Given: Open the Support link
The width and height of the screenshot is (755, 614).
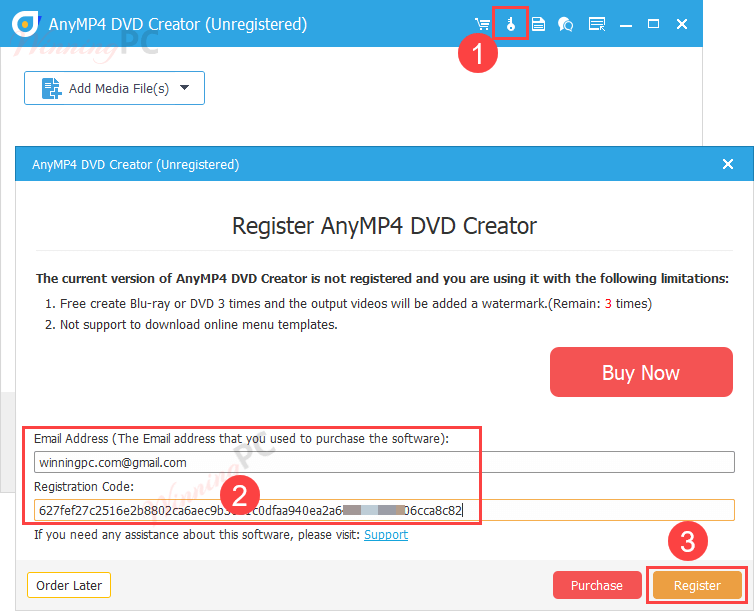Looking at the screenshot, I should (386, 535).
